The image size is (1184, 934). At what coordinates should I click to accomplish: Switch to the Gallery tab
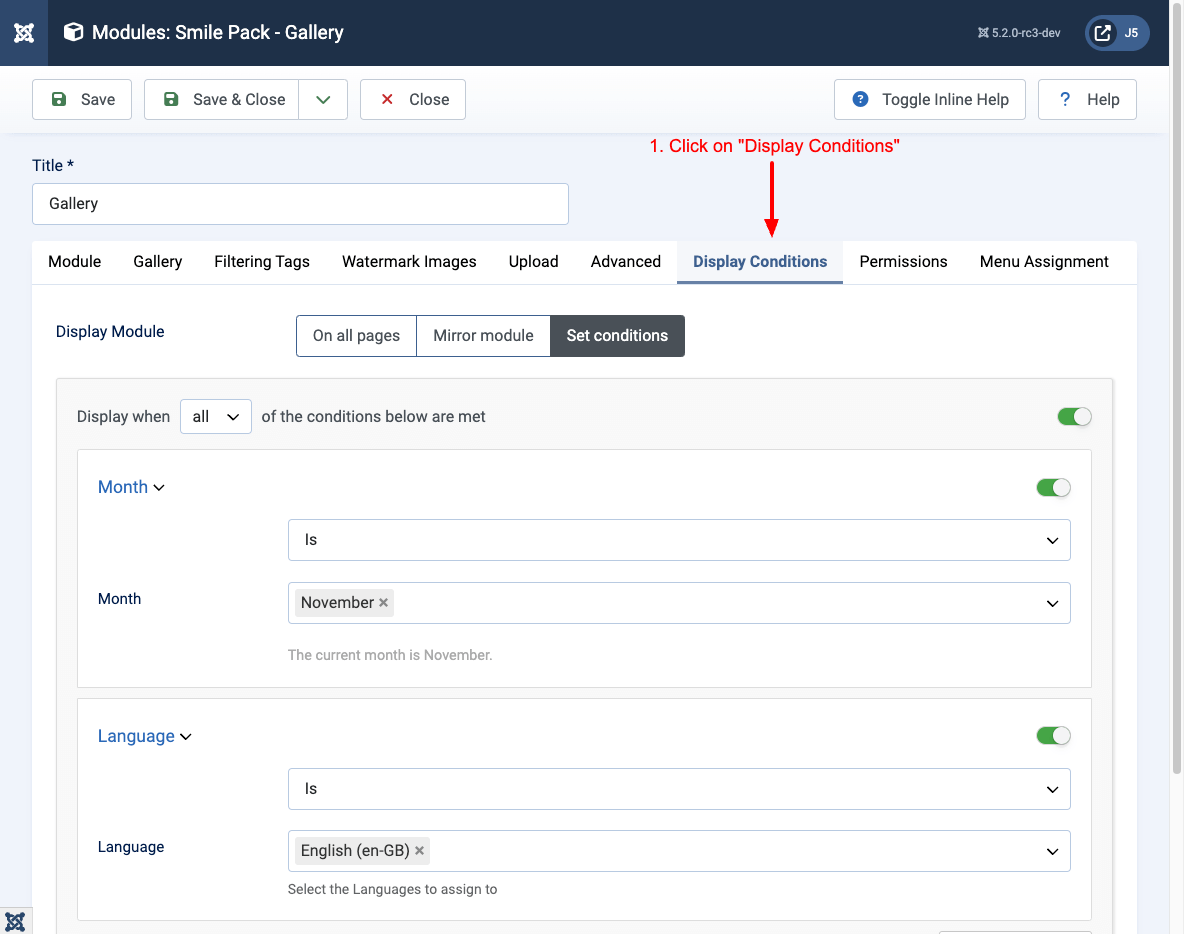point(158,262)
